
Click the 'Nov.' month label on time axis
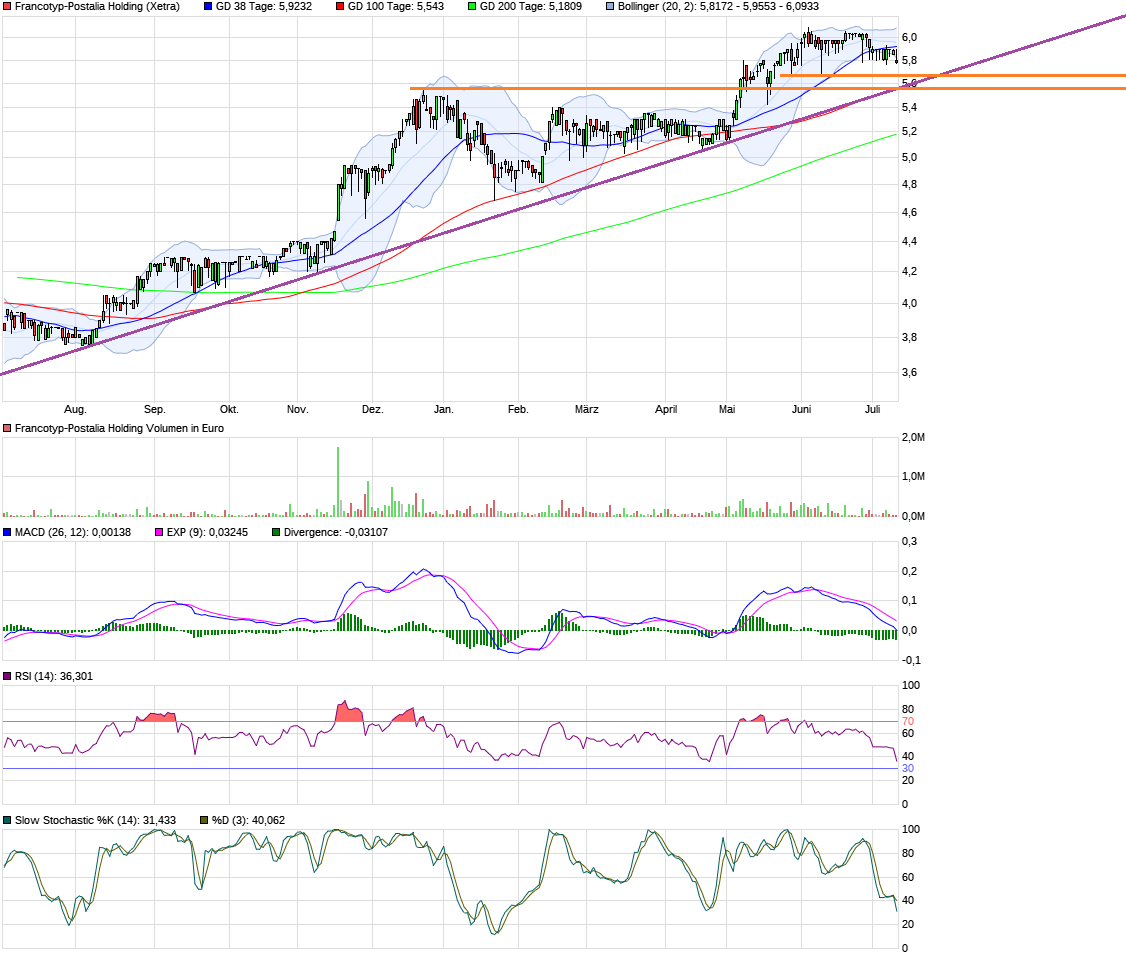(x=297, y=409)
